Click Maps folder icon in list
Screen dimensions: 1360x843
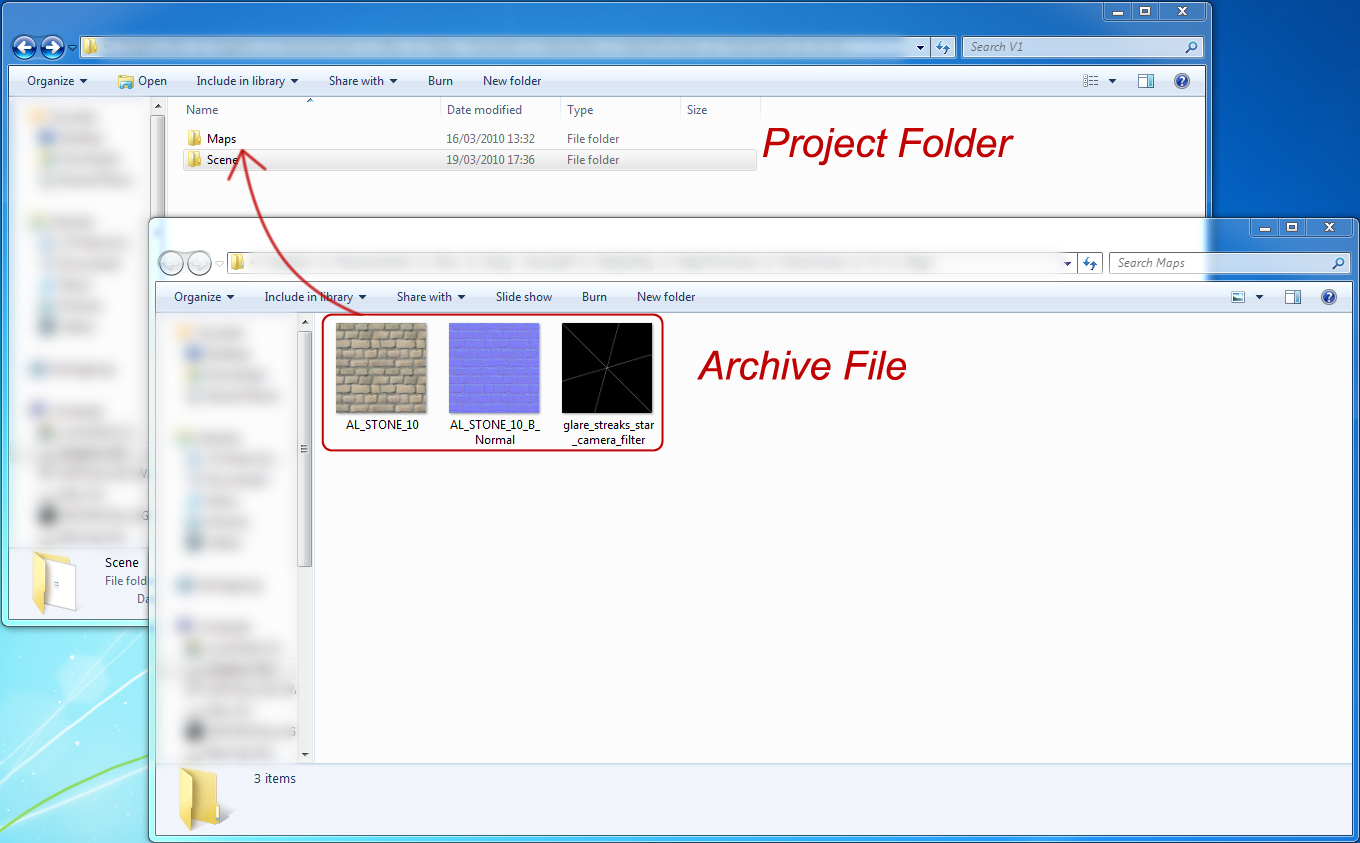click(x=194, y=139)
